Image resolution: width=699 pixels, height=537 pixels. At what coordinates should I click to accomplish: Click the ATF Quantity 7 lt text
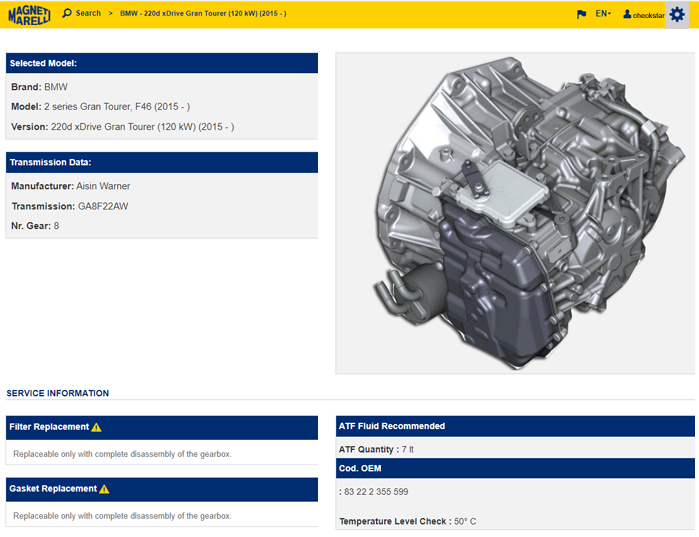point(376,449)
